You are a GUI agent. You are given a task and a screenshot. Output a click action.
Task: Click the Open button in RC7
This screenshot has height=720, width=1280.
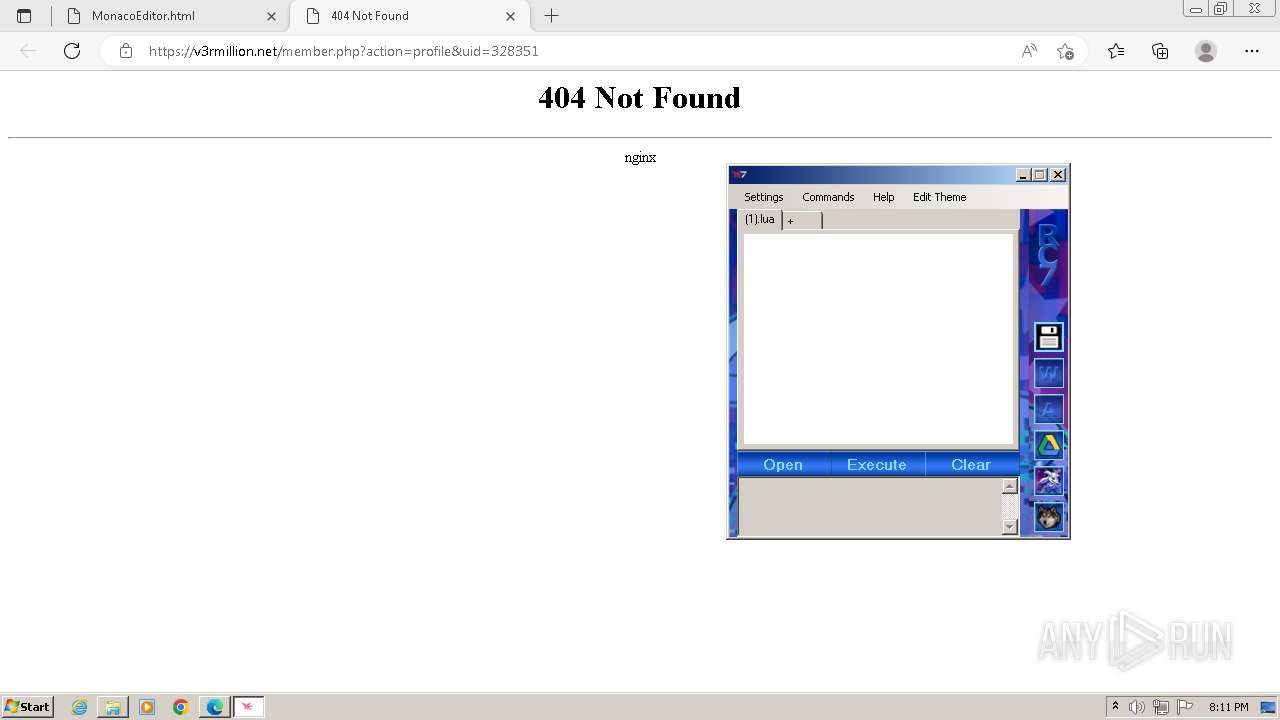point(783,464)
